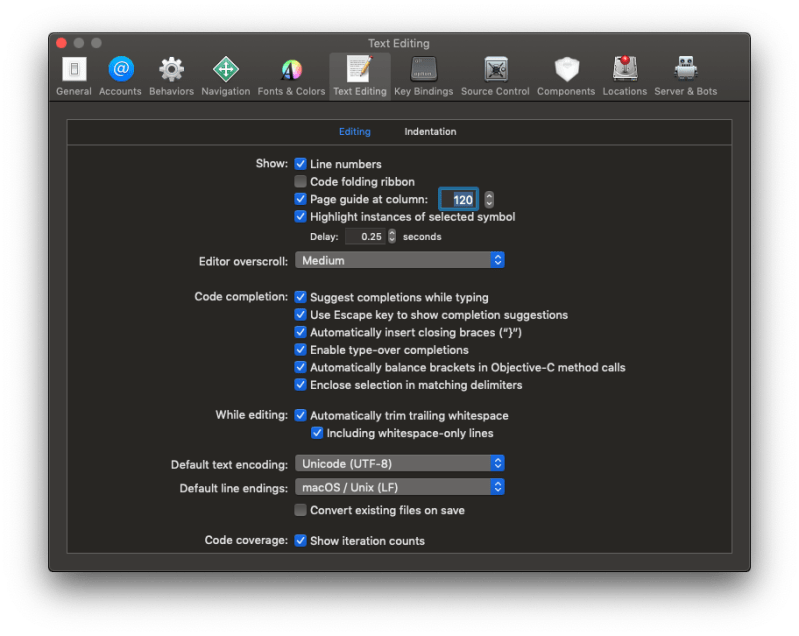799x636 pixels.
Task: Toggle Enclose selection in matching delimiters
Action: click(x=301, y=385)
